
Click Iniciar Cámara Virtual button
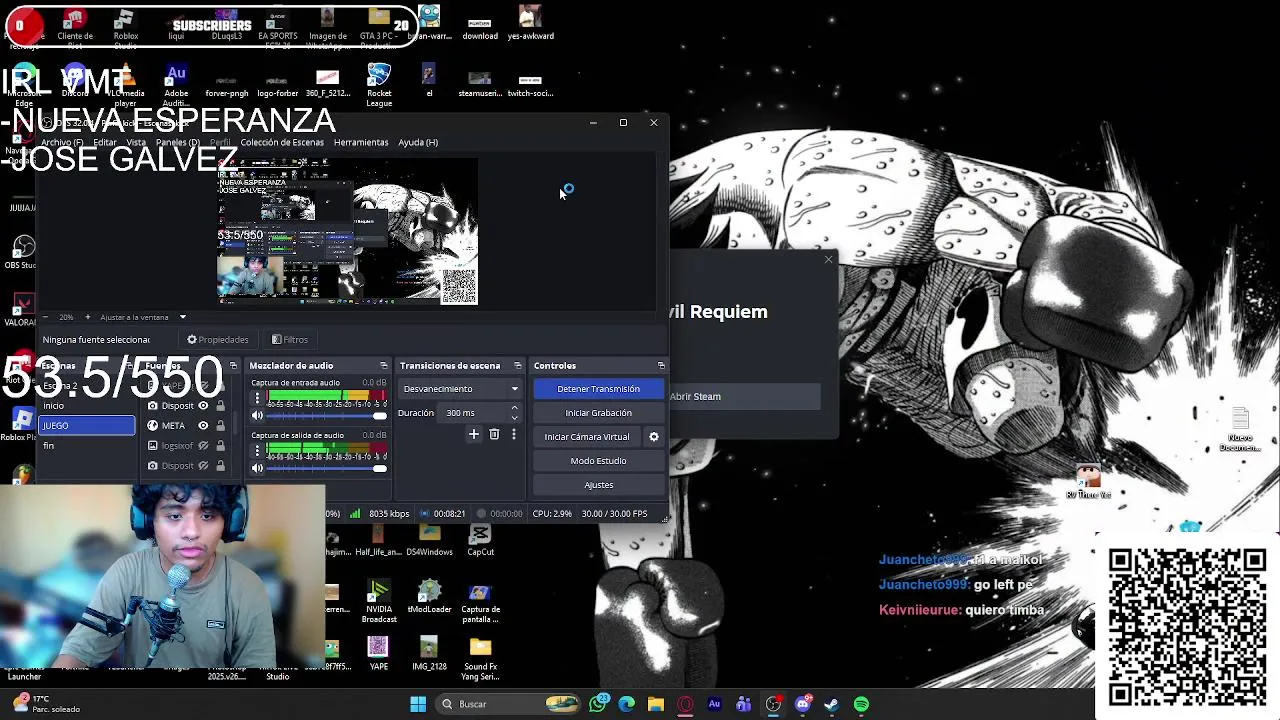587,437
